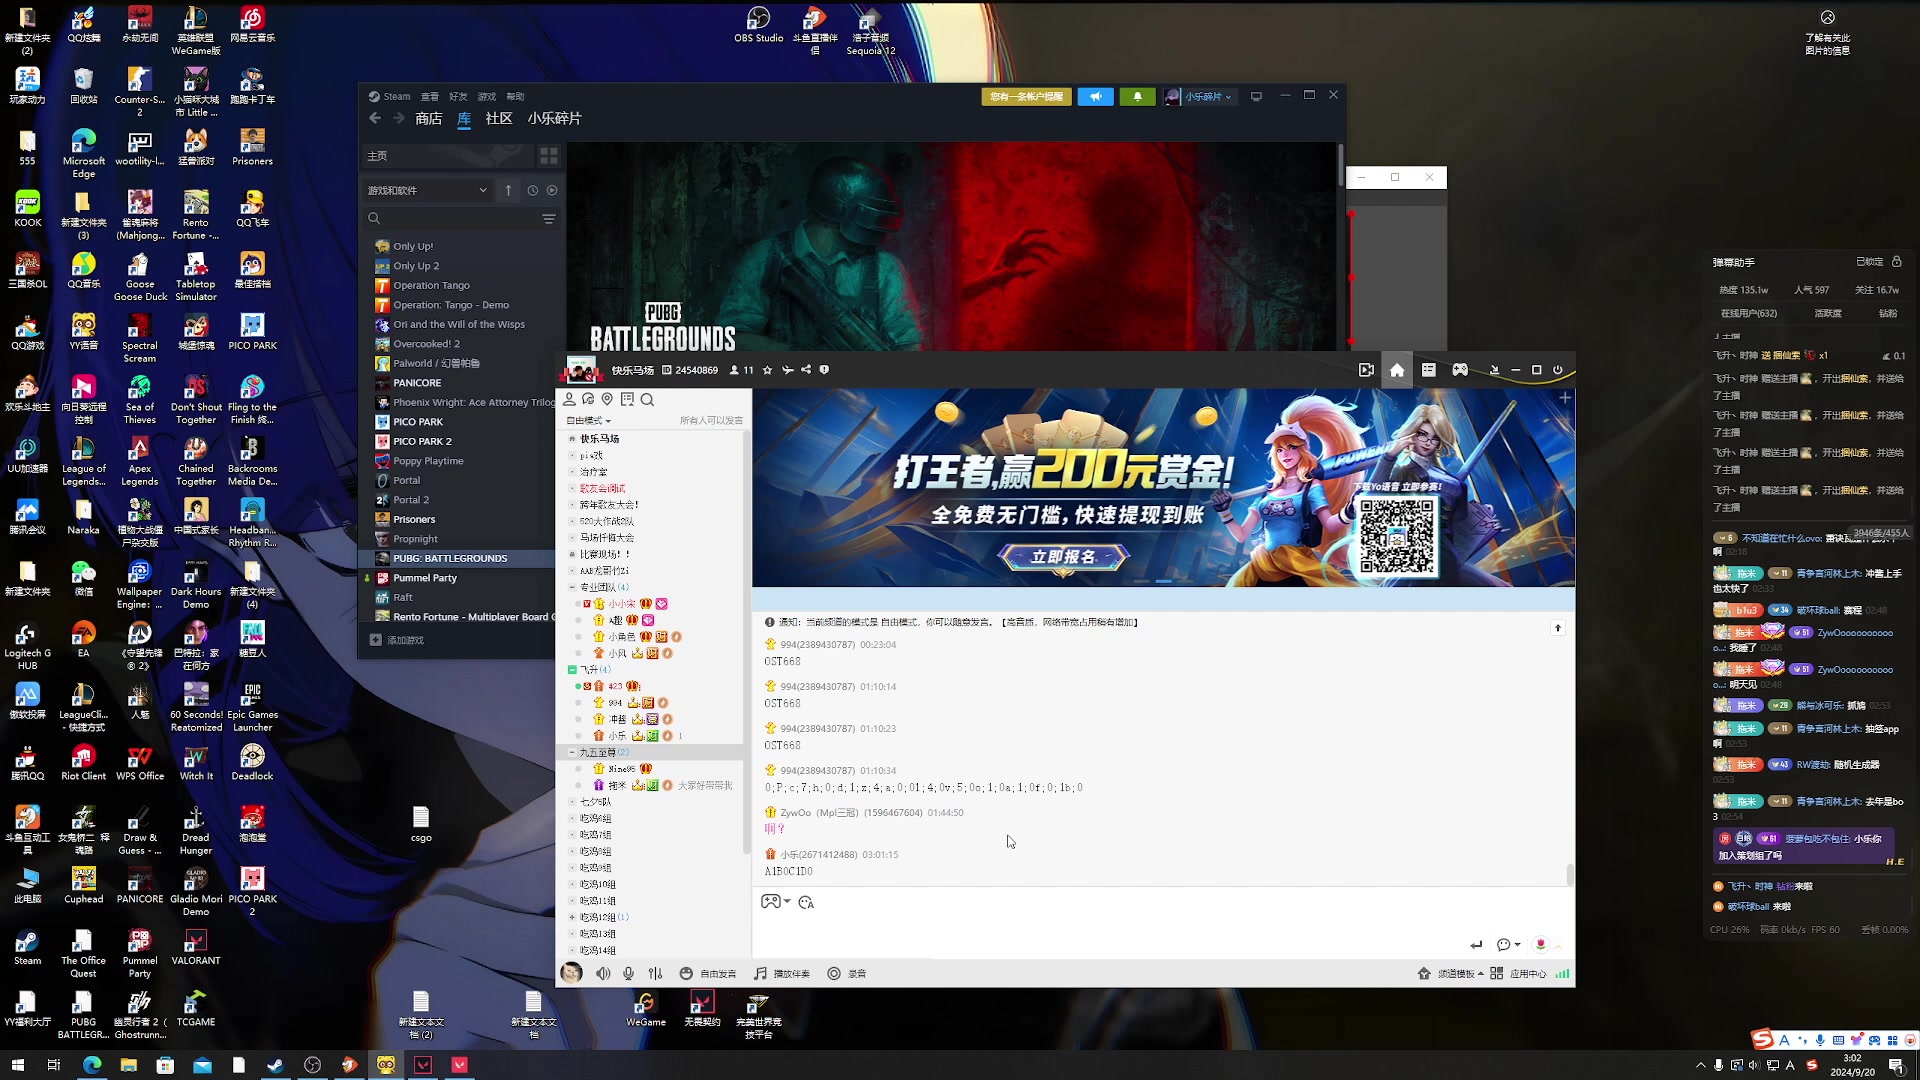Collapse the 飞升 channel group

572,669
